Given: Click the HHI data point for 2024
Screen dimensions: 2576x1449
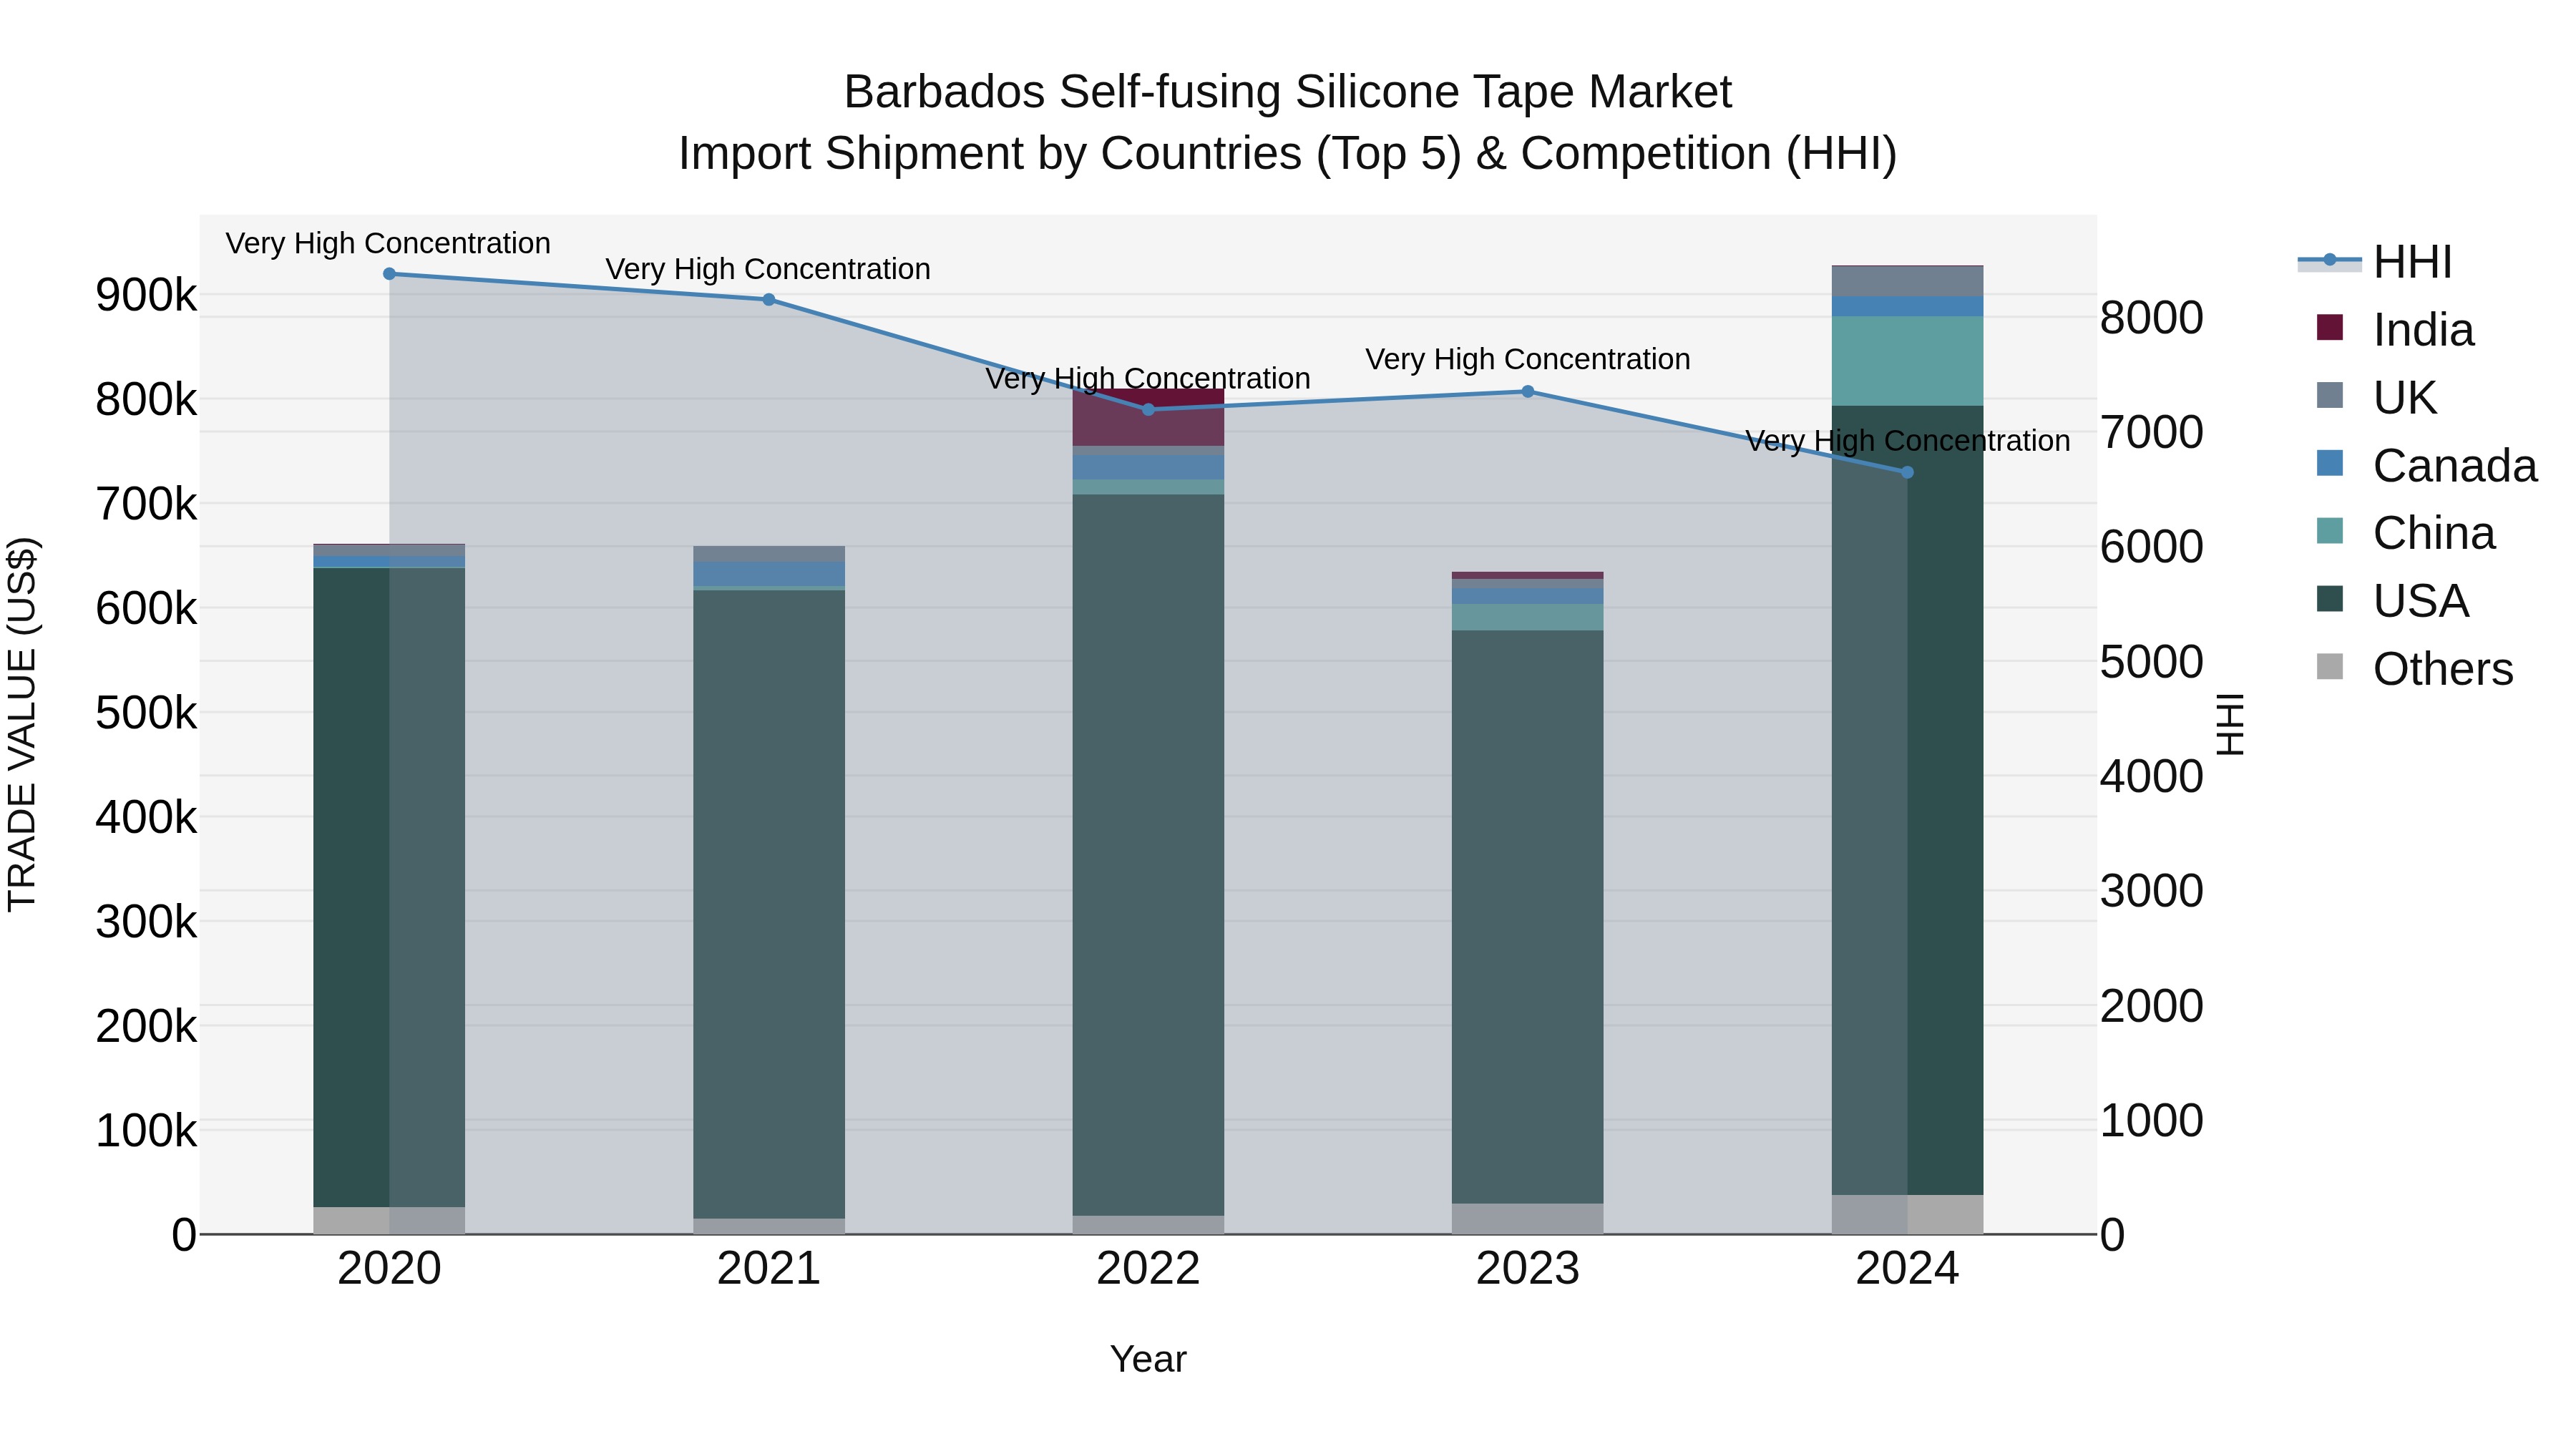Looking at the screenshot, I should (x=1907, y=473).
